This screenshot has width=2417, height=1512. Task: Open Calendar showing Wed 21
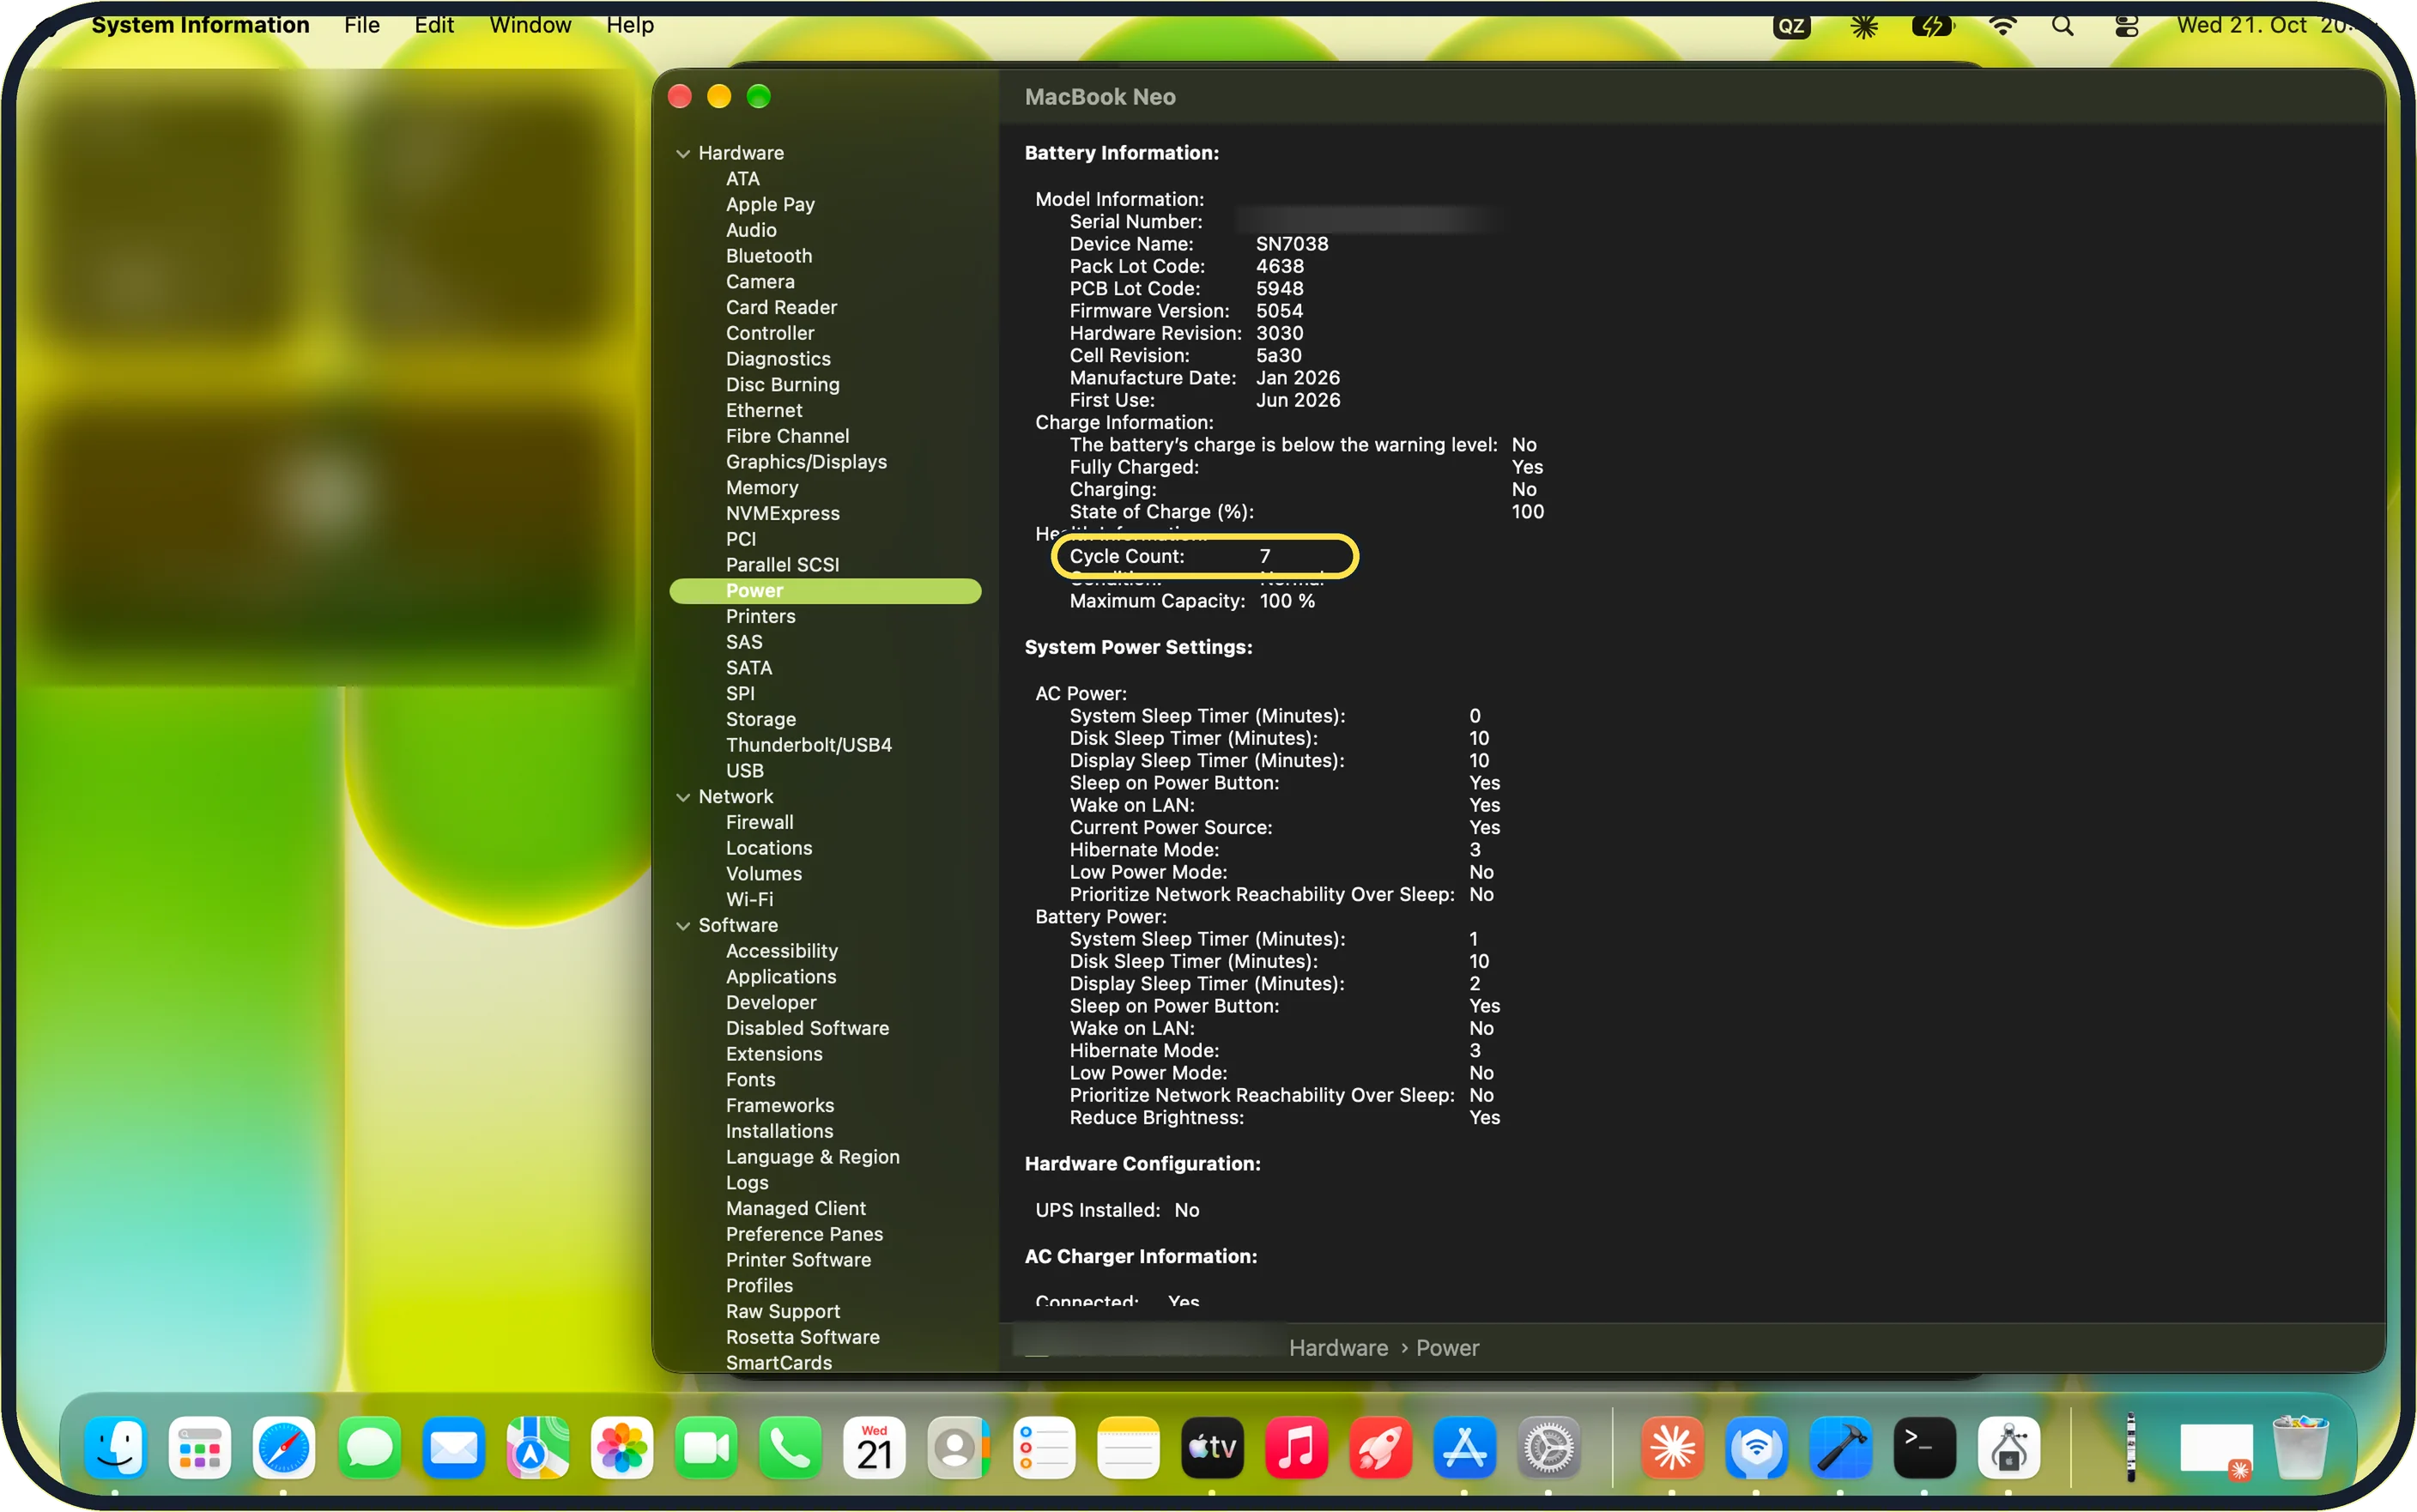click(x=874, y=1447)
